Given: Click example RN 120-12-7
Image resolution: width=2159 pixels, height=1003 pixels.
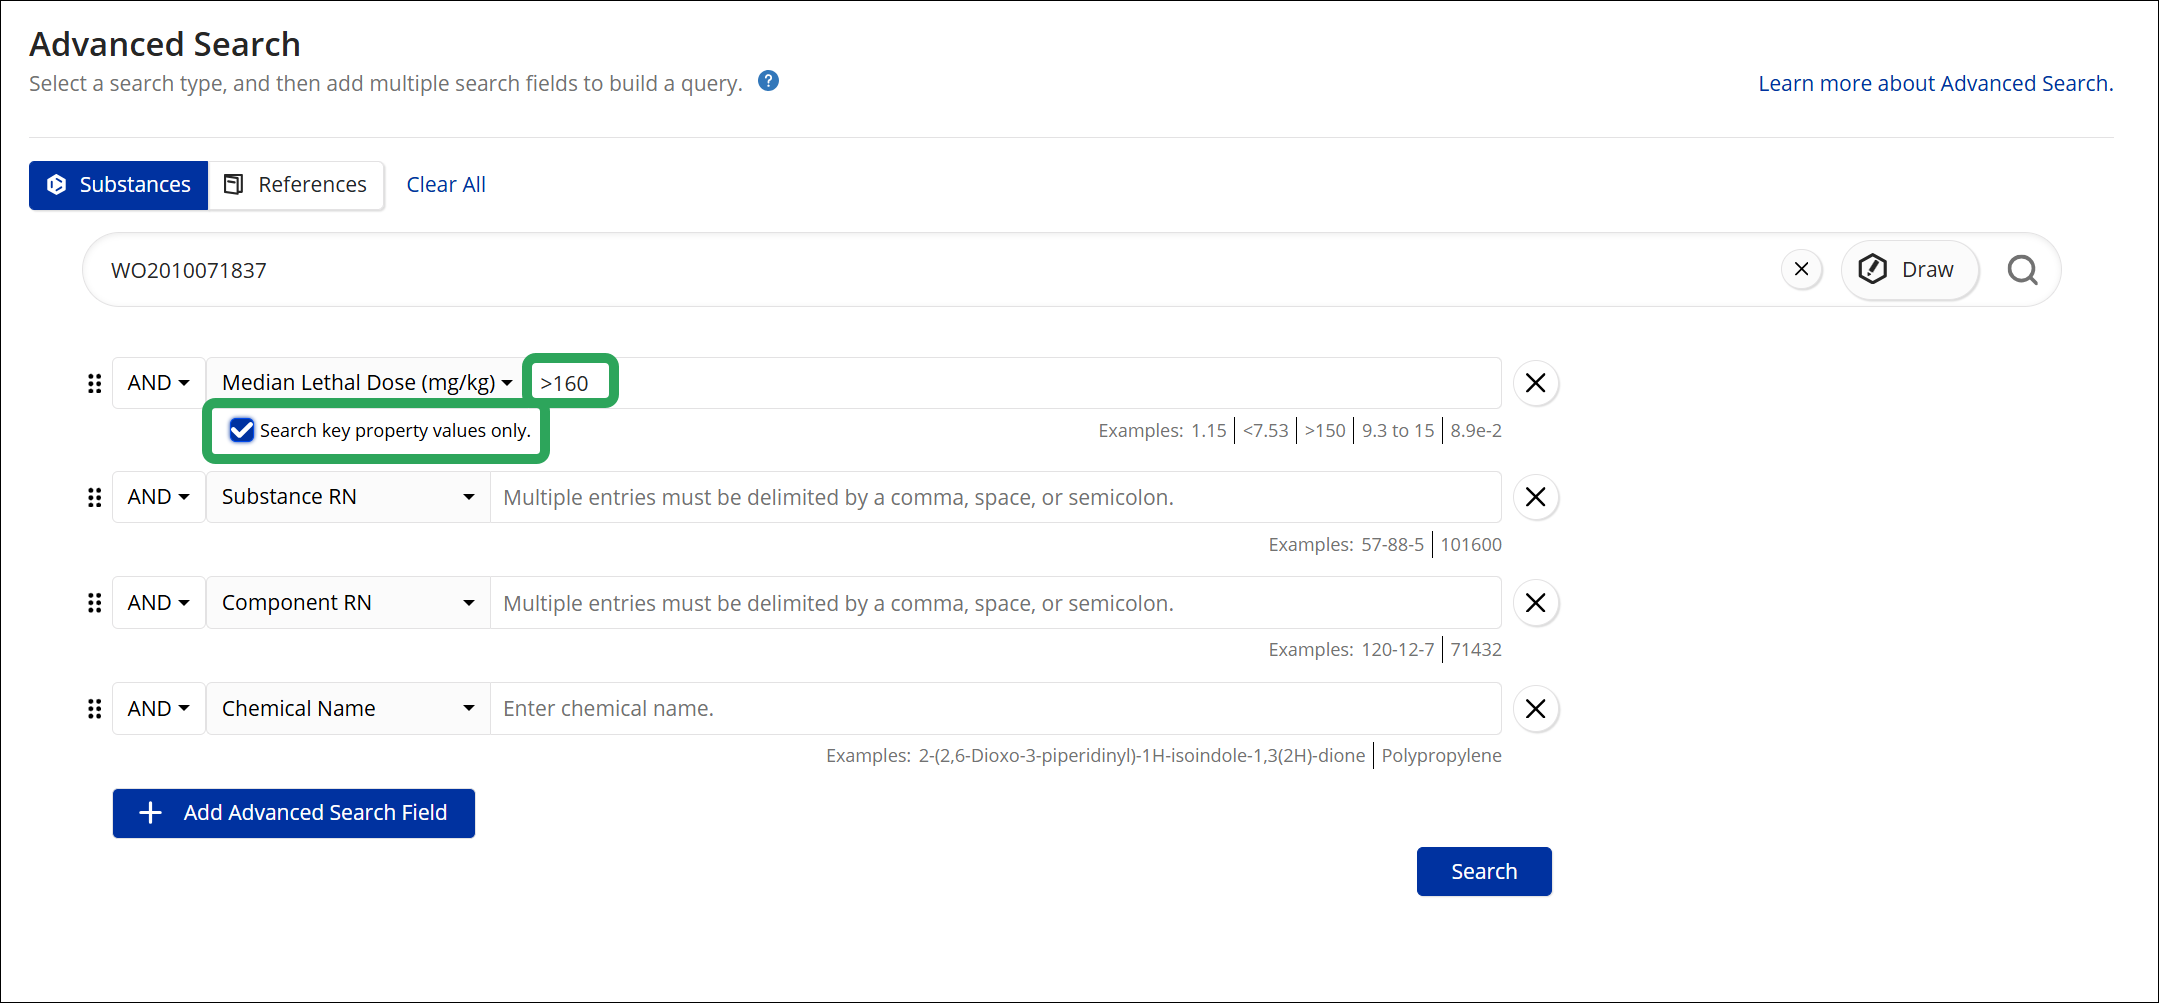Looking at the screenshot, I should pyautogui.click(x=1398, y=650).
